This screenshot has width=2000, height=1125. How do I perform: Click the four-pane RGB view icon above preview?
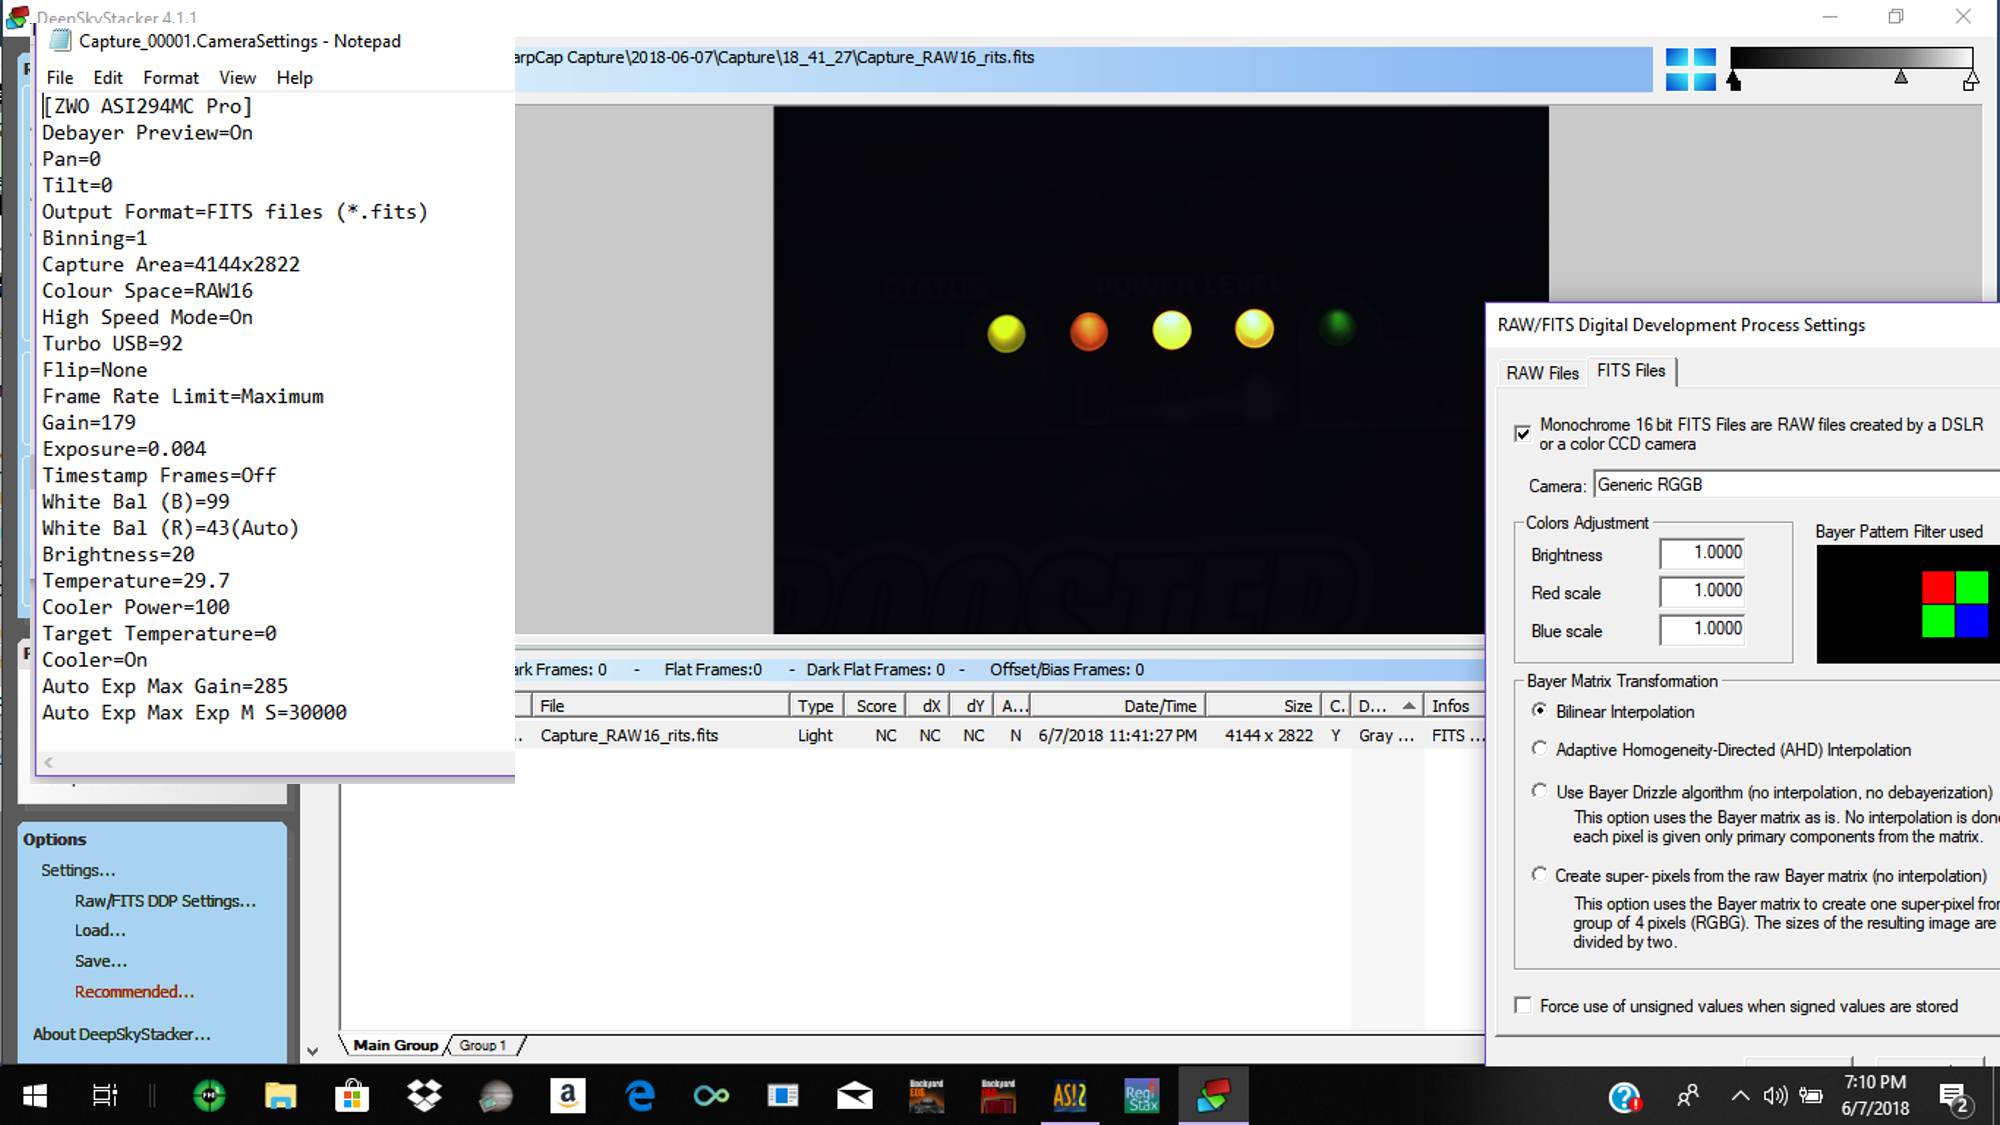click(1691, 69)
